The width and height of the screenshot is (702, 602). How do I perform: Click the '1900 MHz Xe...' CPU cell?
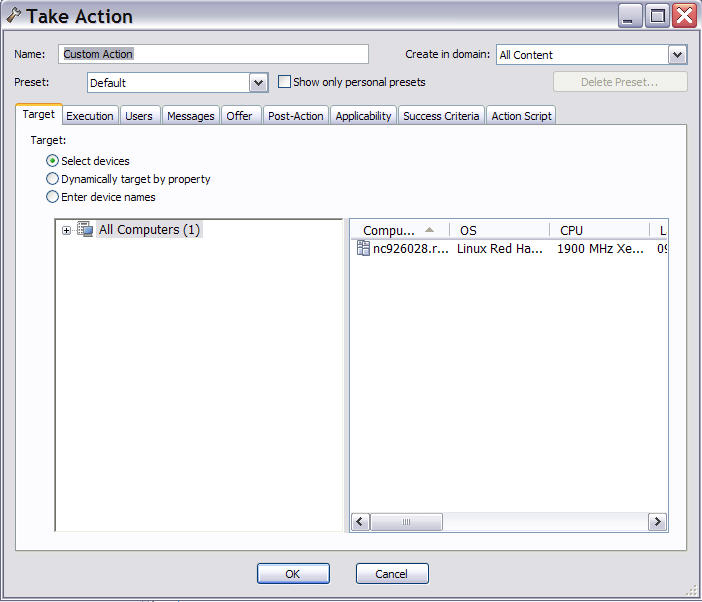600,248
